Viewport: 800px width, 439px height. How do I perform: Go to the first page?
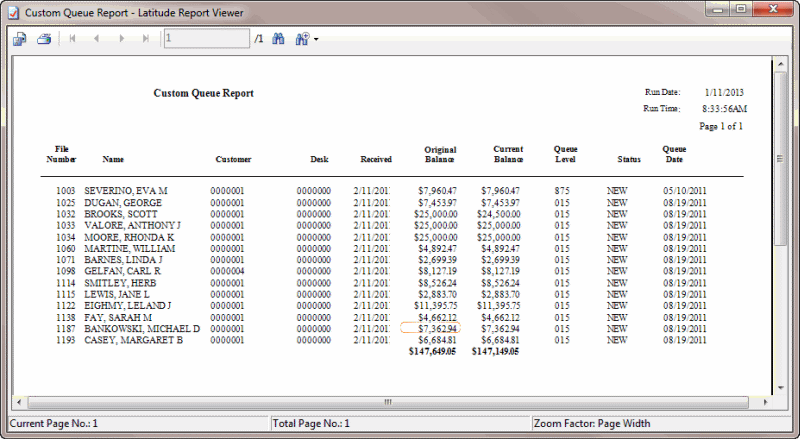click(x=72, y=39)
